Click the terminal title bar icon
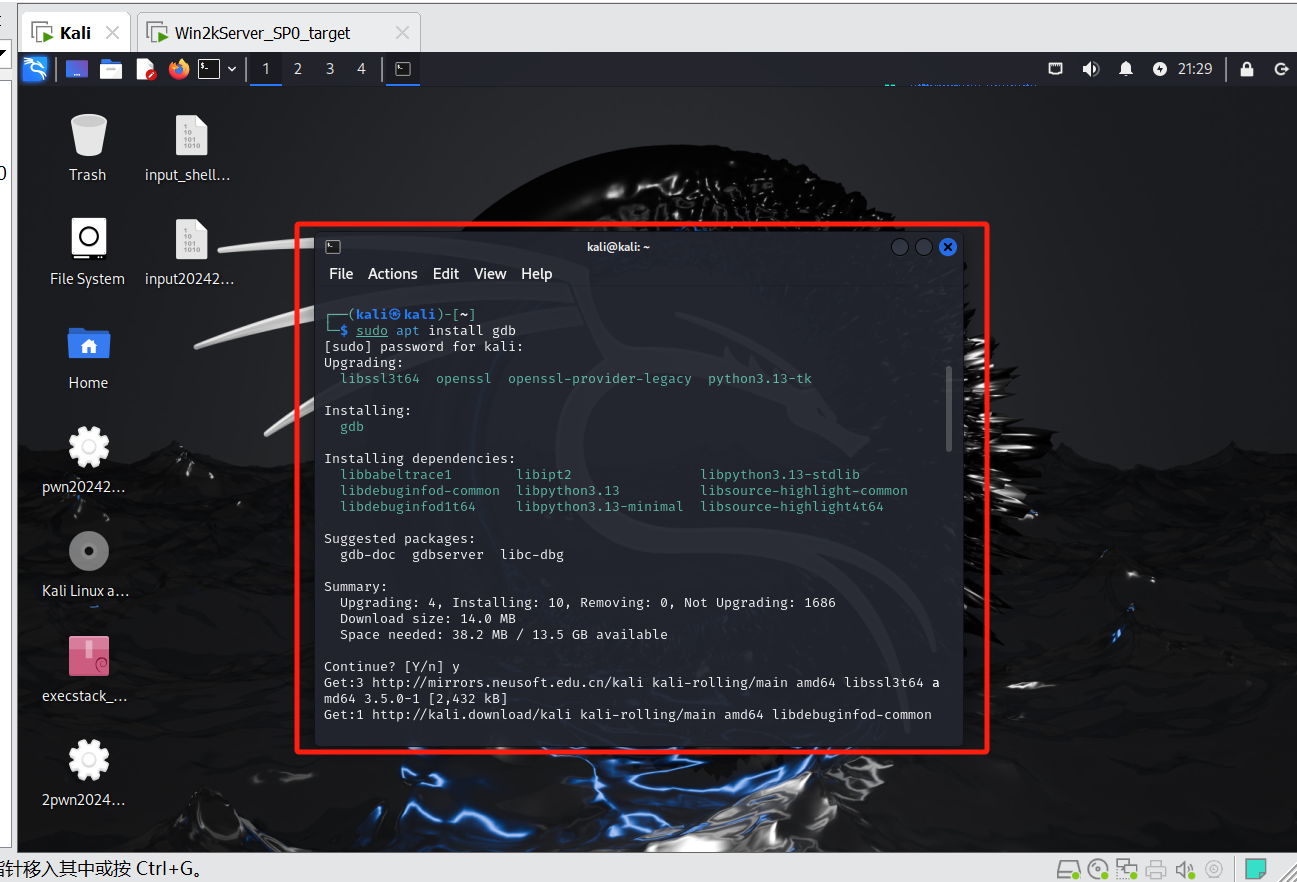Image resolution: width=1297 pixels, height=882 pixels. [333, 247]
